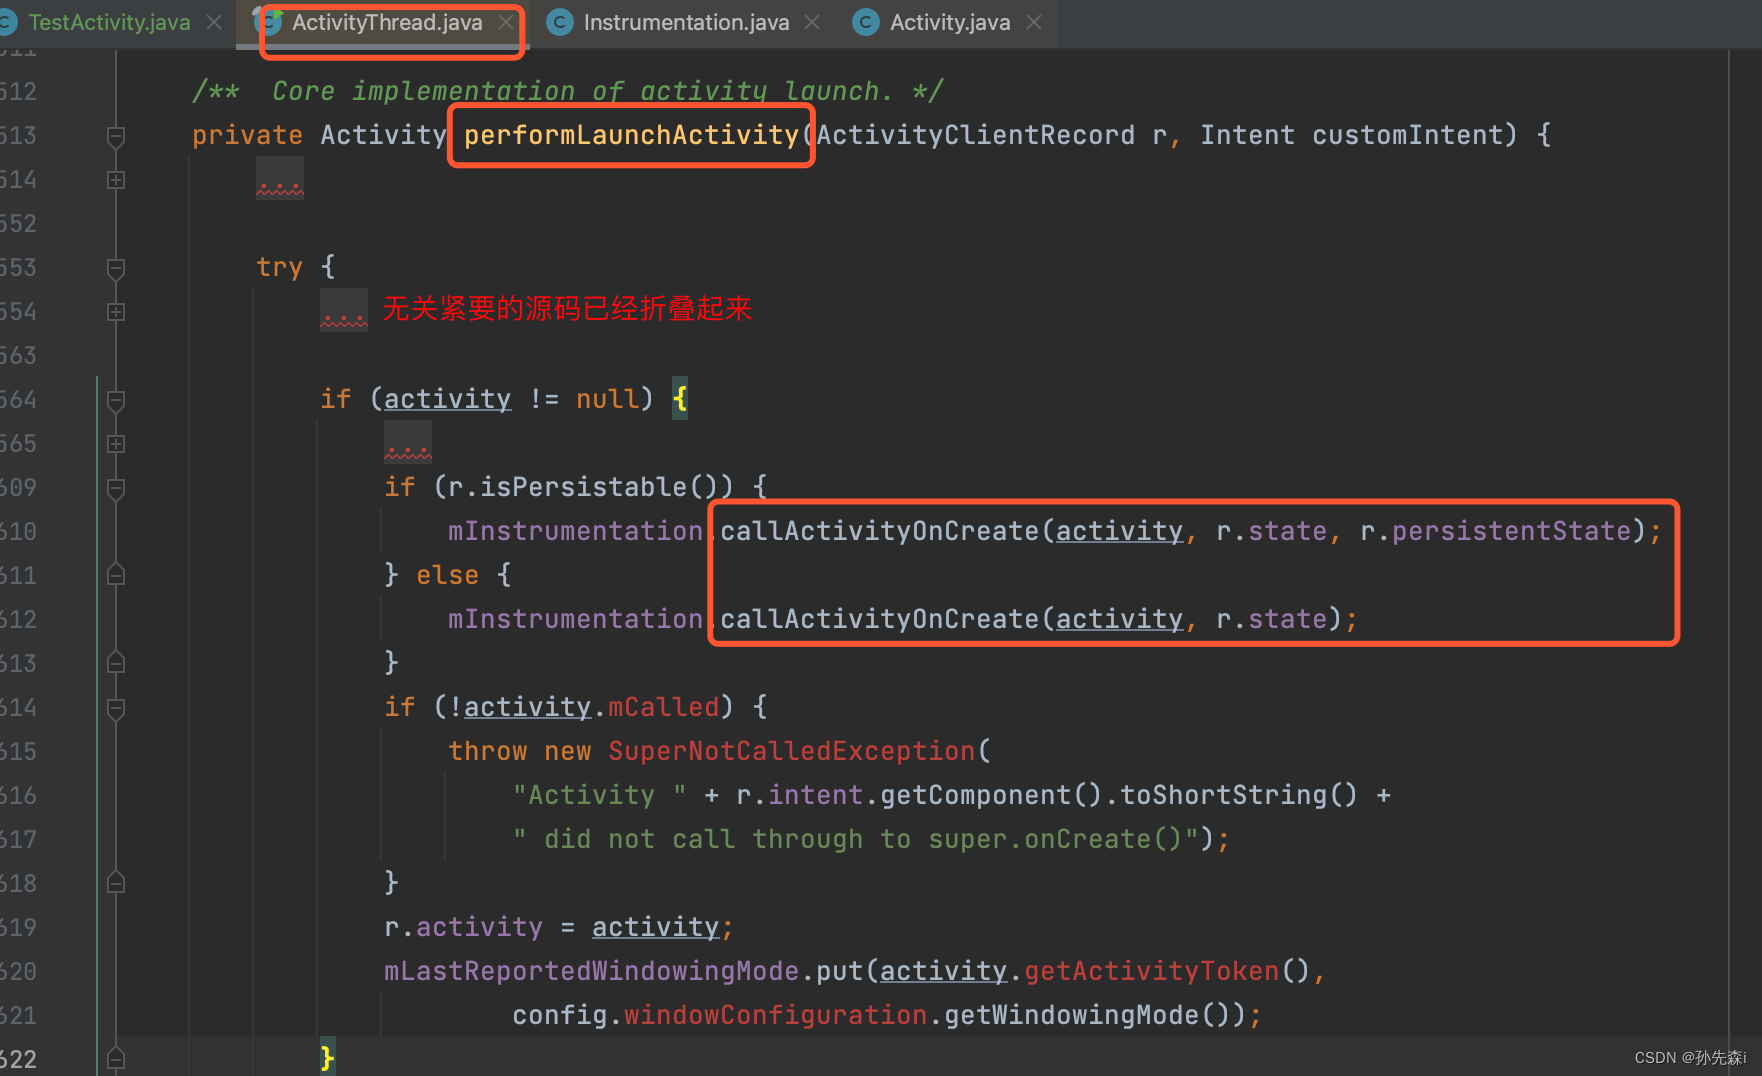Click SuperNotCalledException class name
Image resolution: width=1762 pixels, height=1076 pixels.
(791, 751)
